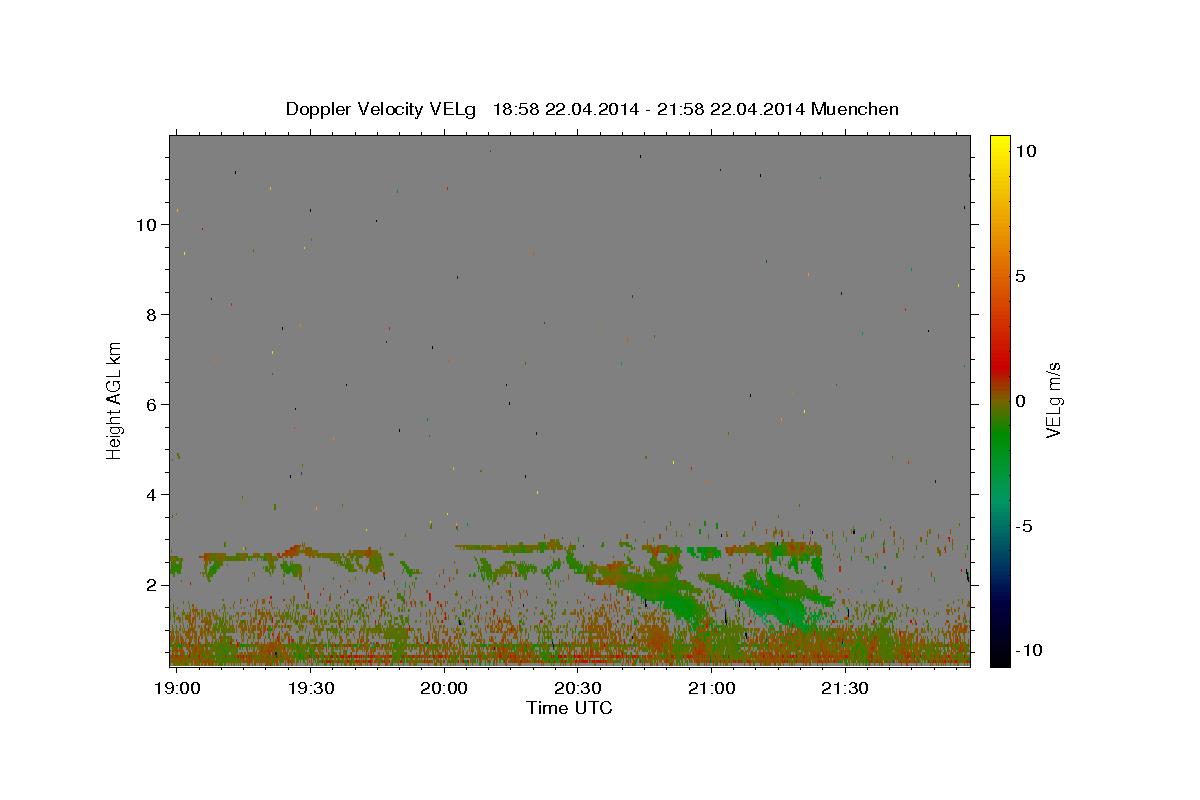Click the height axis label '10' on the left axis

(146, 225)
